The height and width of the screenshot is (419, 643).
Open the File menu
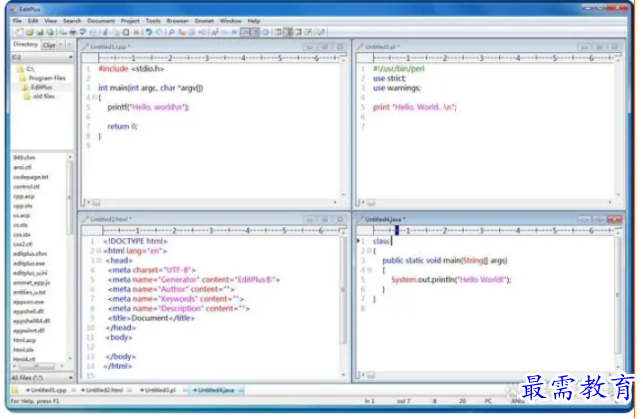click(x=17, y=20)
